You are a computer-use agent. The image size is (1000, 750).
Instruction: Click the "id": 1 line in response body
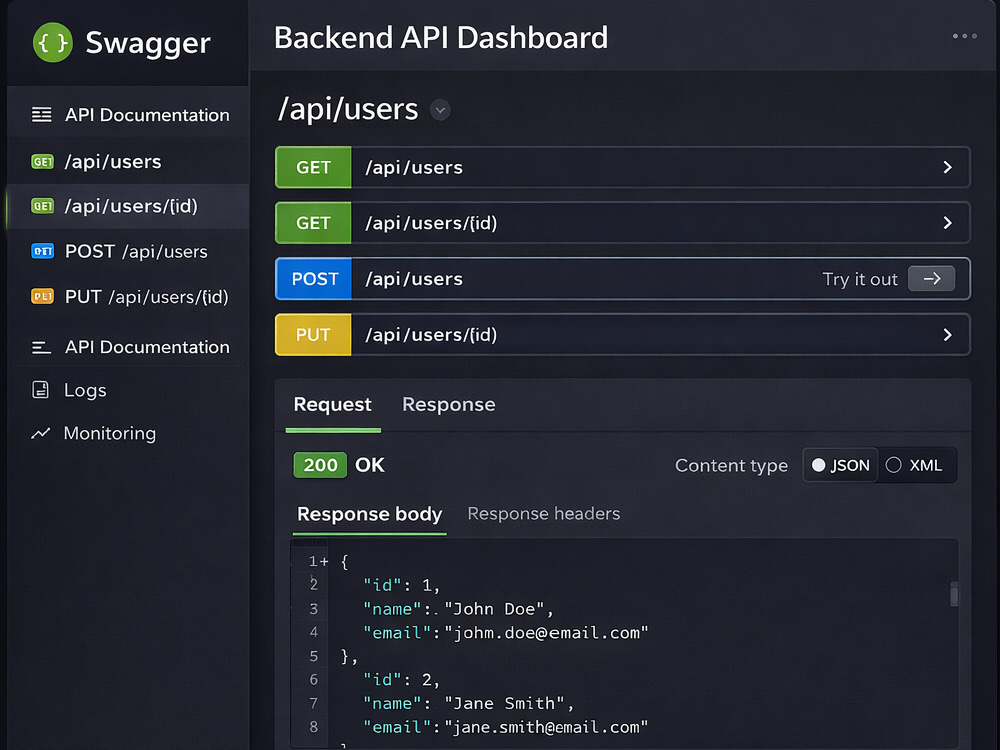point(401,585)
